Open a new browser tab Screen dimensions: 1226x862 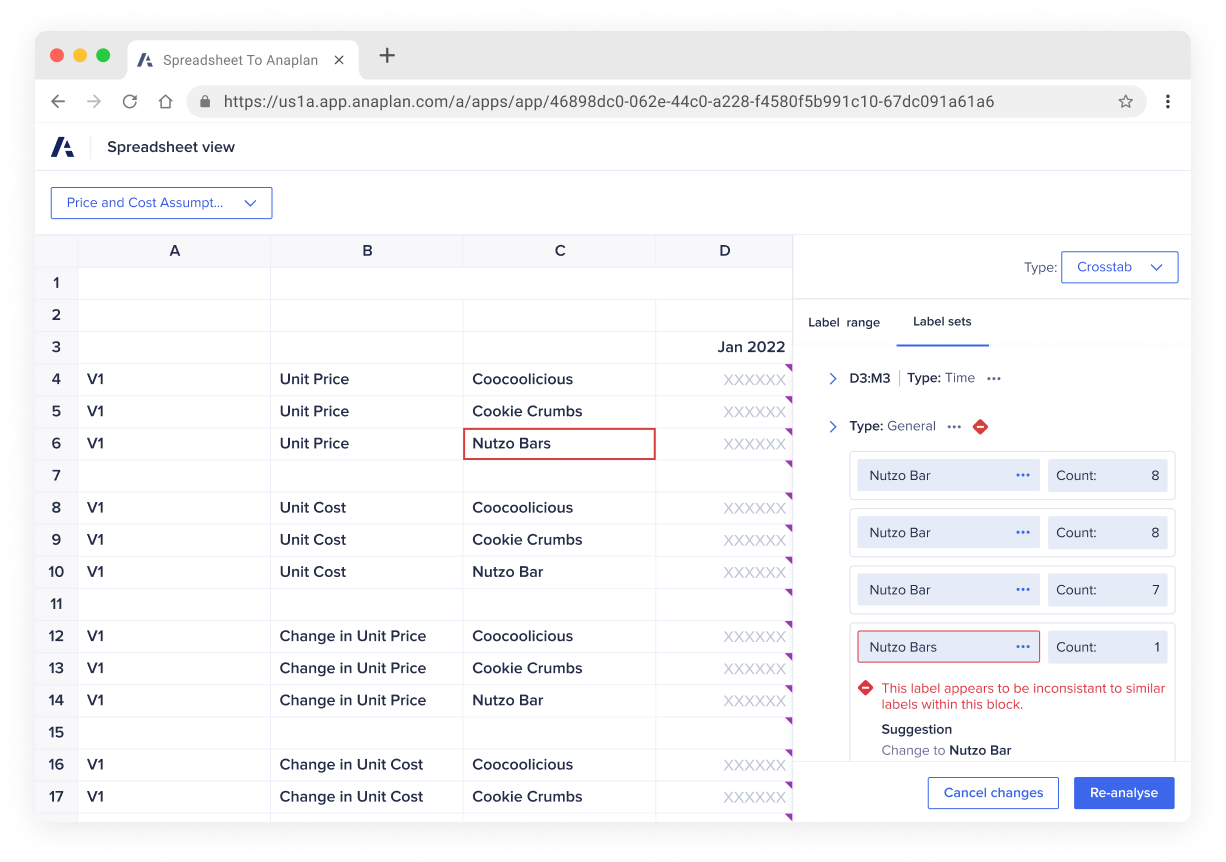click(387, 56)
